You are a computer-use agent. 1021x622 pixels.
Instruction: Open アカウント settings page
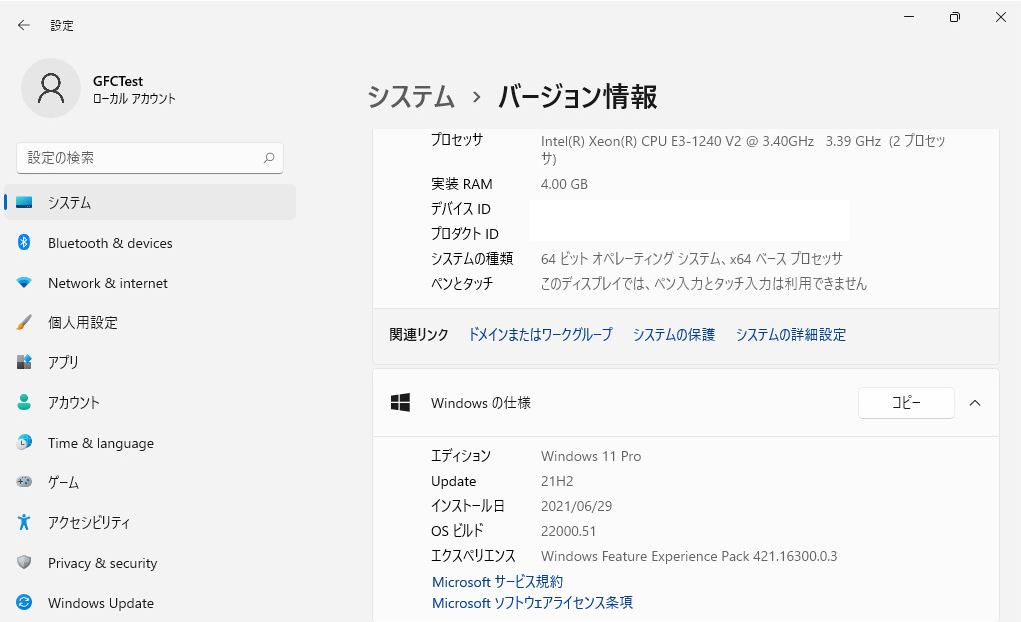point(150,403)
